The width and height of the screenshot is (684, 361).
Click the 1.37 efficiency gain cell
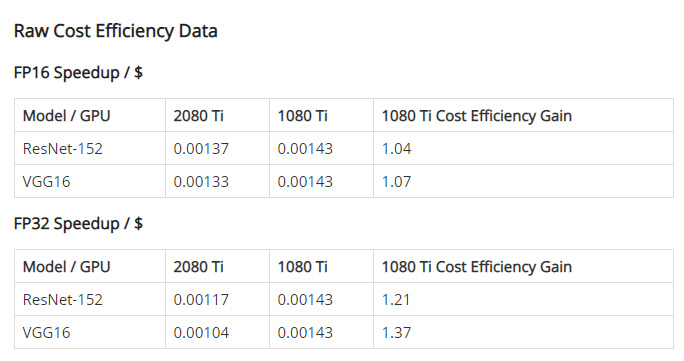(x=523, y=332)
